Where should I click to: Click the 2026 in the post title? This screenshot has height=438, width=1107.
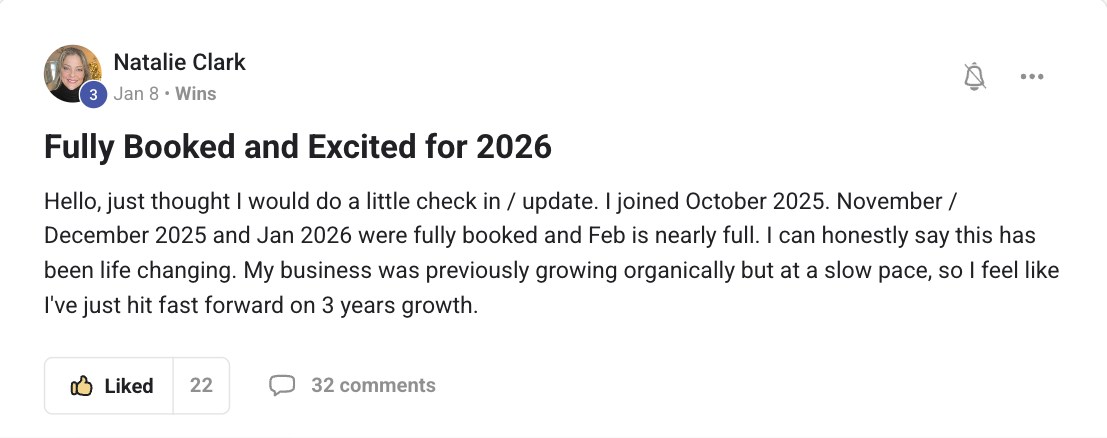(x=514, y=147)
